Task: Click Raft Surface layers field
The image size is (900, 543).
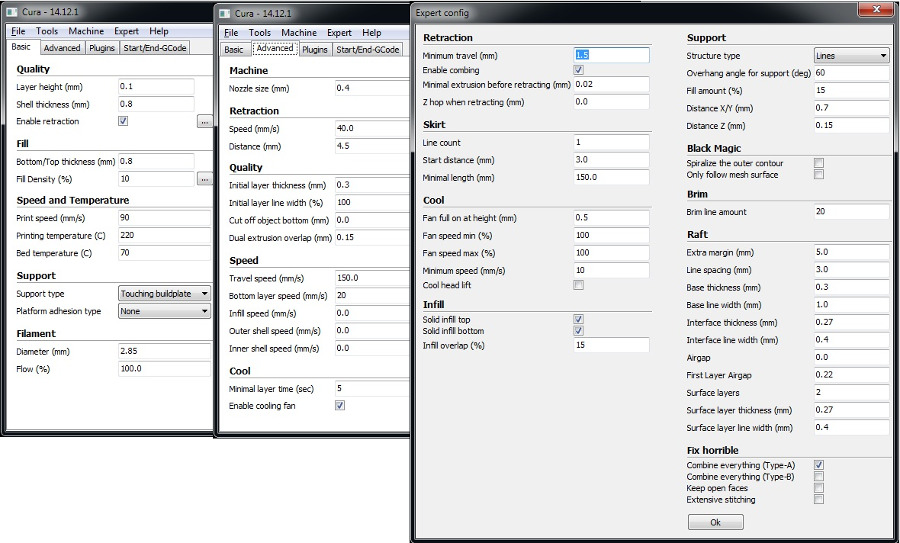Action: 851,393
